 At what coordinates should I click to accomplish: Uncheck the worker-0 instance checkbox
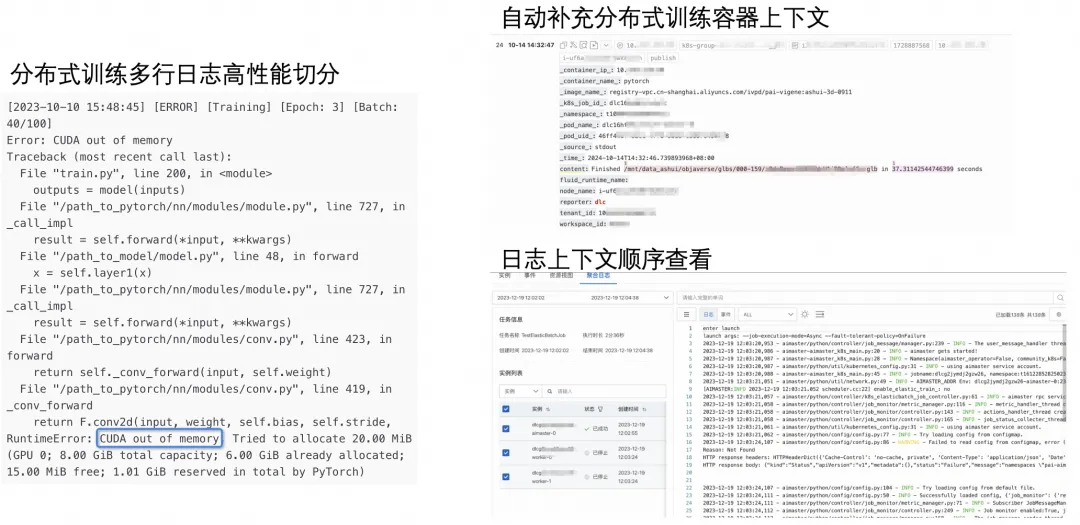506,453
